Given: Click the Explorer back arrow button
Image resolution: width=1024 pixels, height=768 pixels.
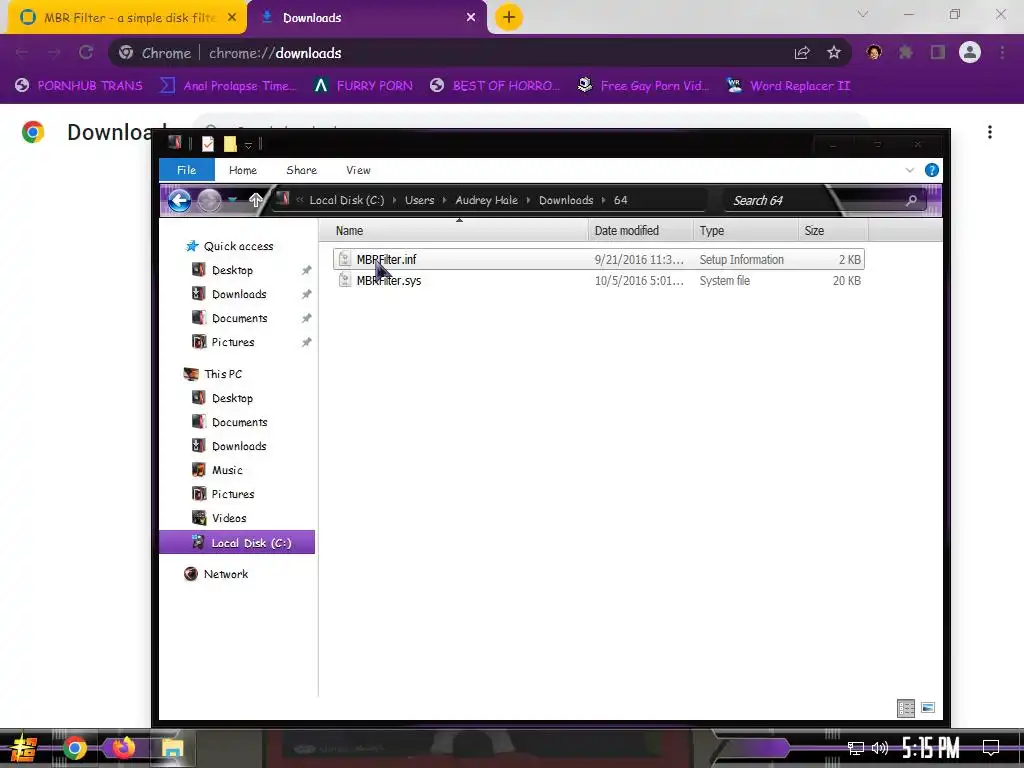Looking at the screenshot, I should click(179, 200).
